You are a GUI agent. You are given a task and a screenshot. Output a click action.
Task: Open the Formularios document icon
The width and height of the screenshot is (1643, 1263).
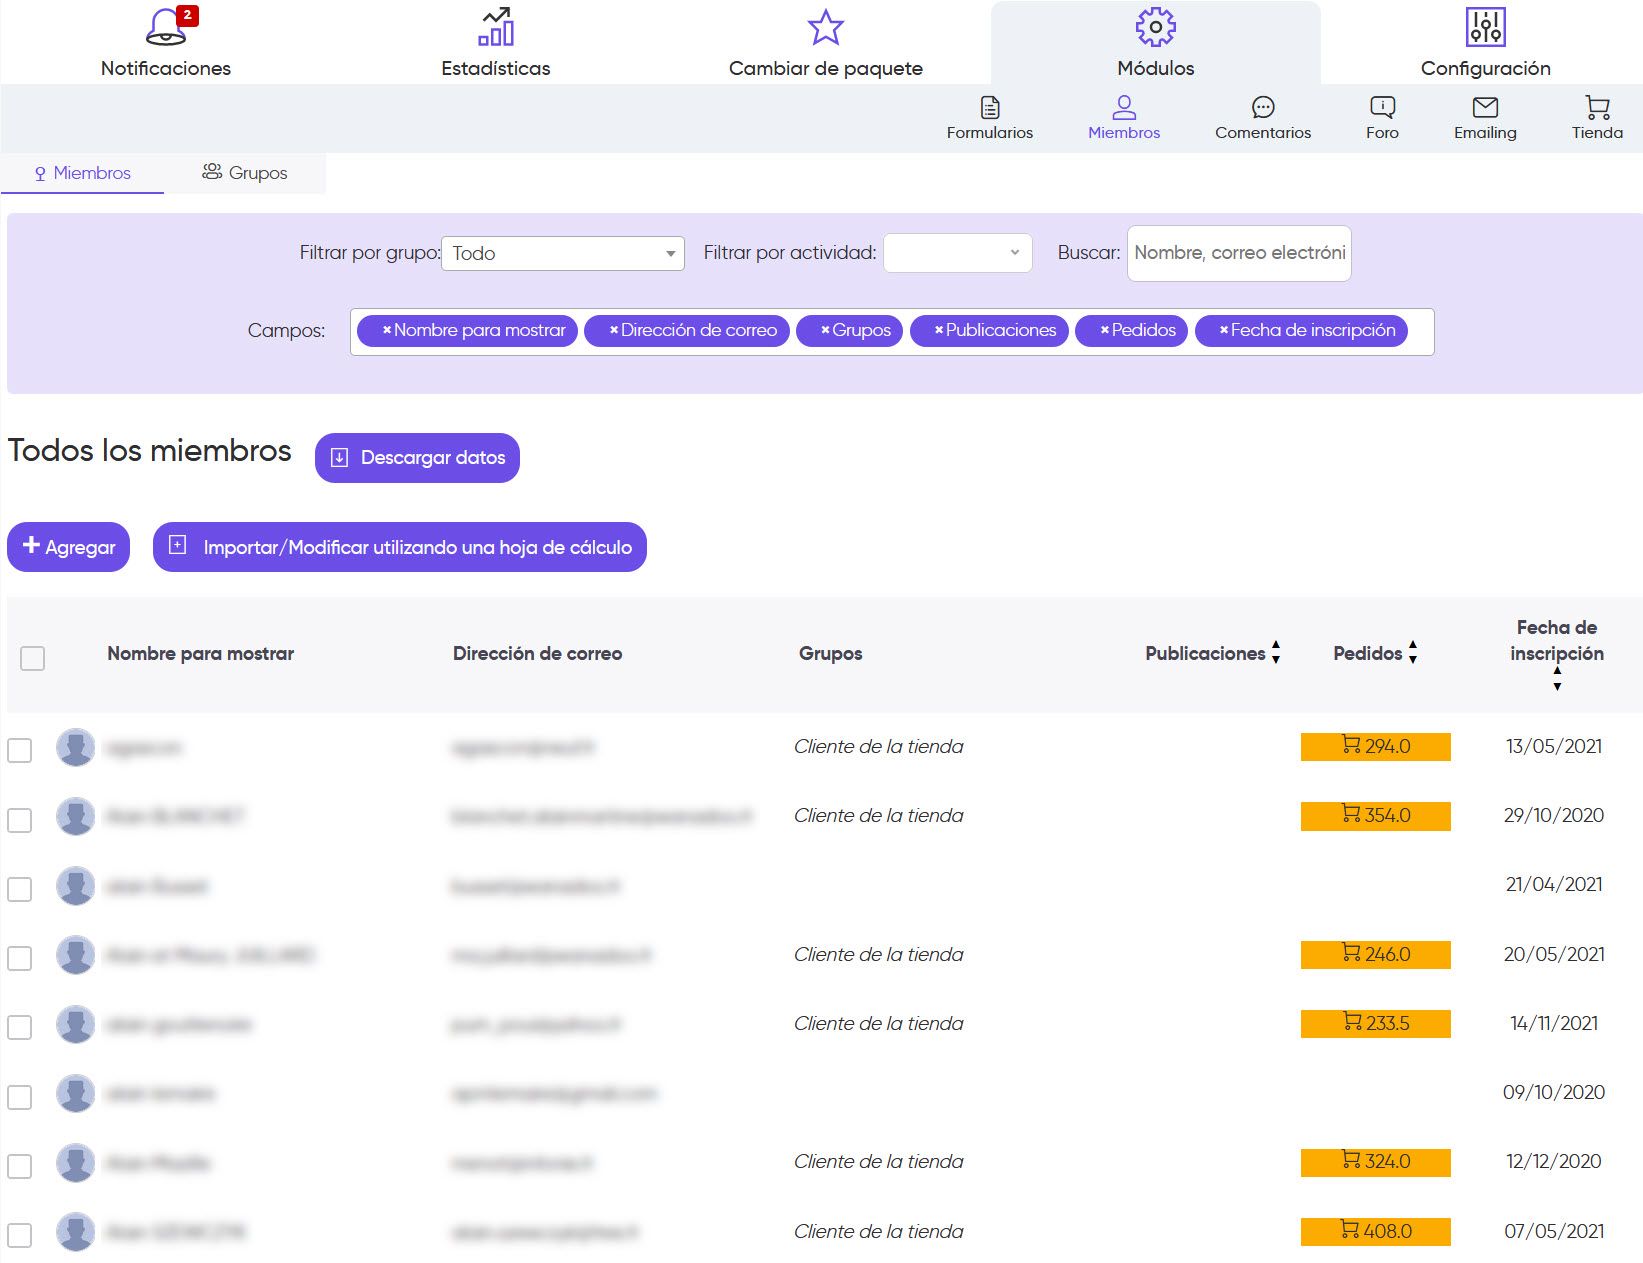point(990,107)
